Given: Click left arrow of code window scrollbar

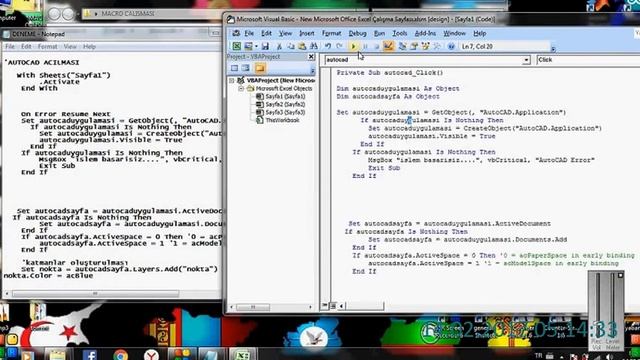Looking at the screenshot, I should tap(341, 305).
